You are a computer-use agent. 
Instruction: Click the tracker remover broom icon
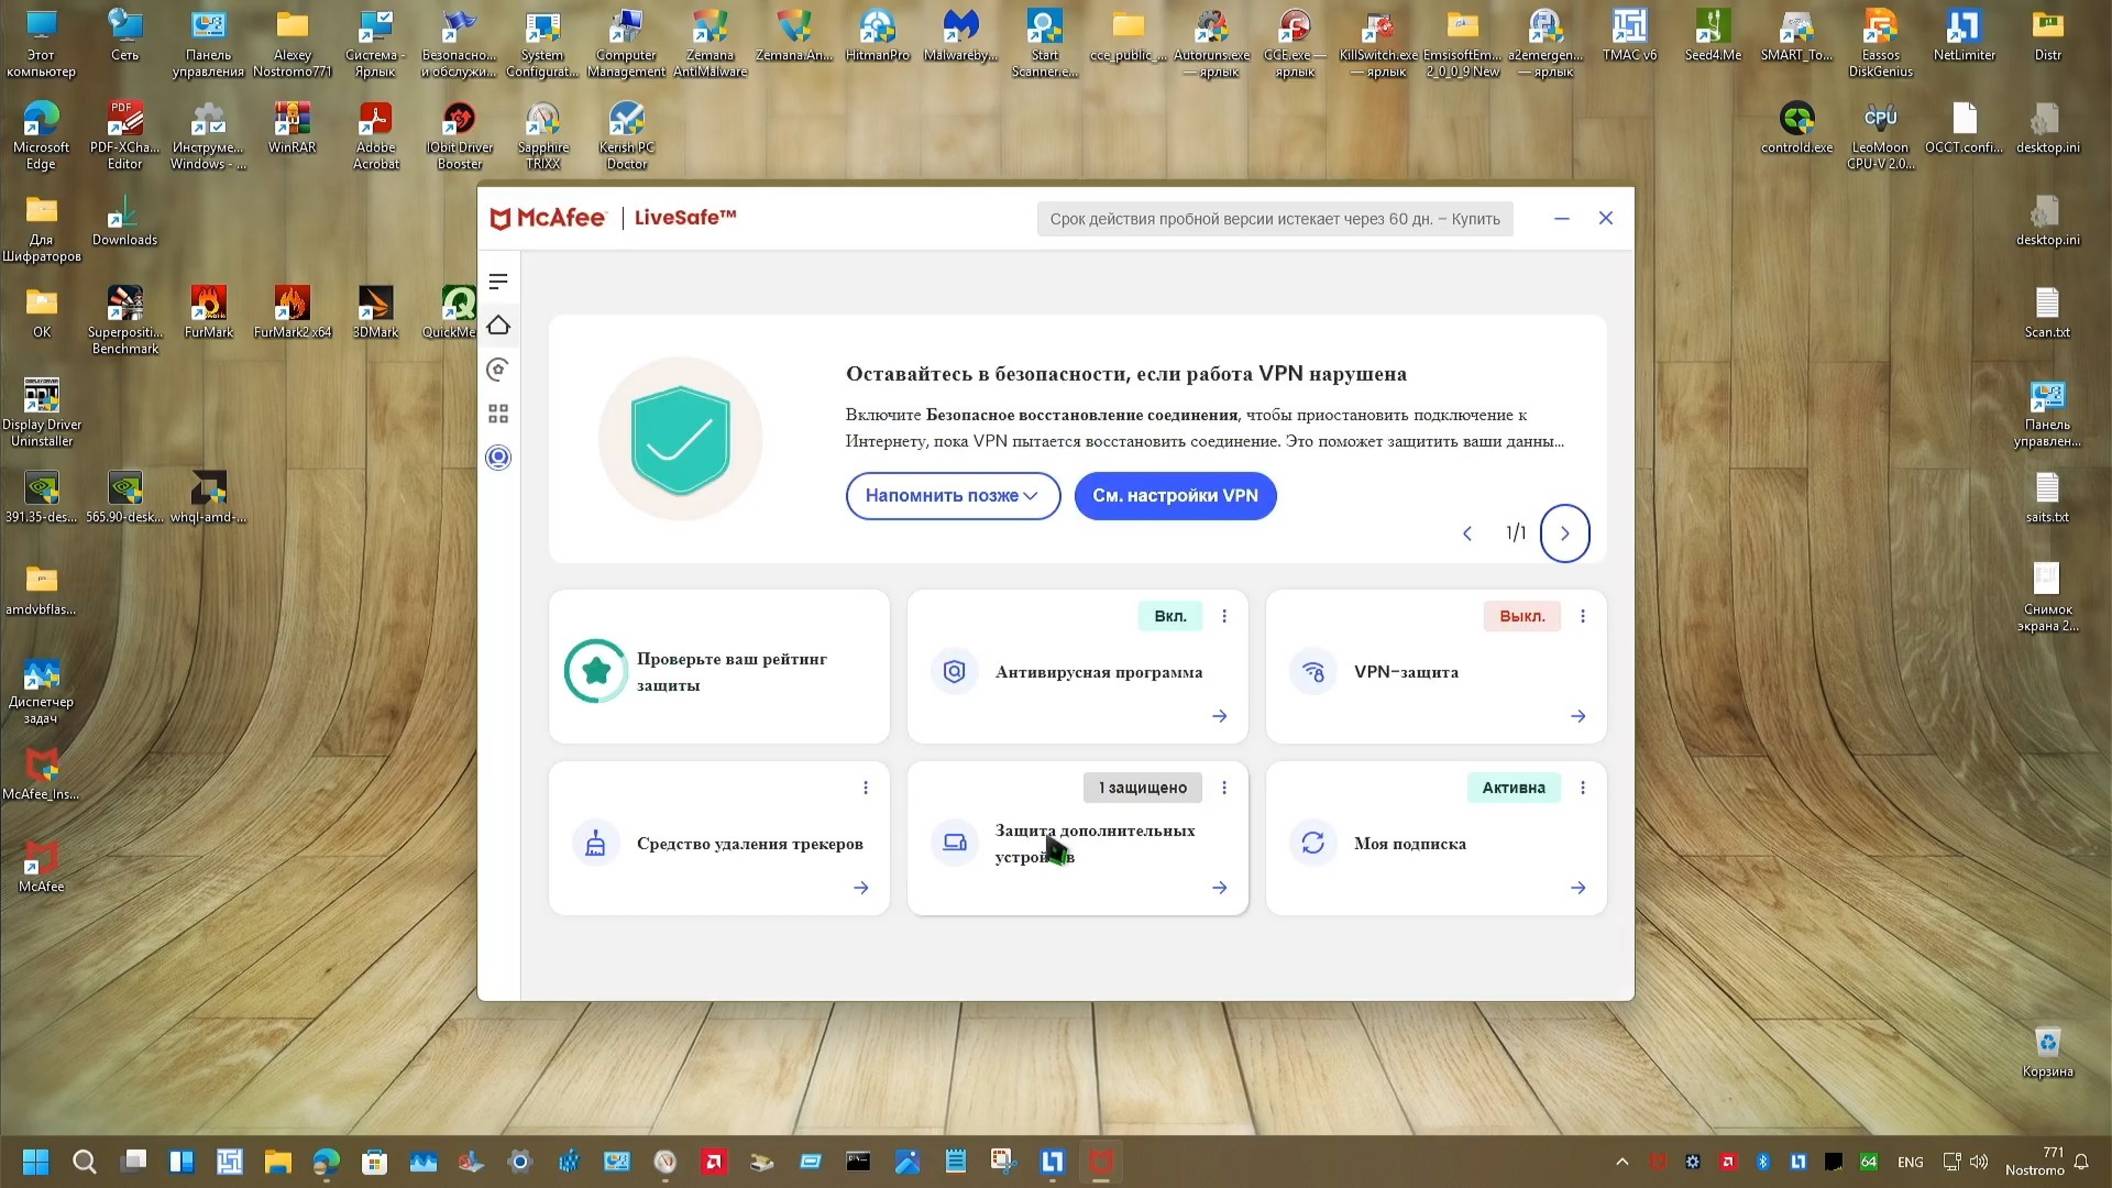[595, 843]
